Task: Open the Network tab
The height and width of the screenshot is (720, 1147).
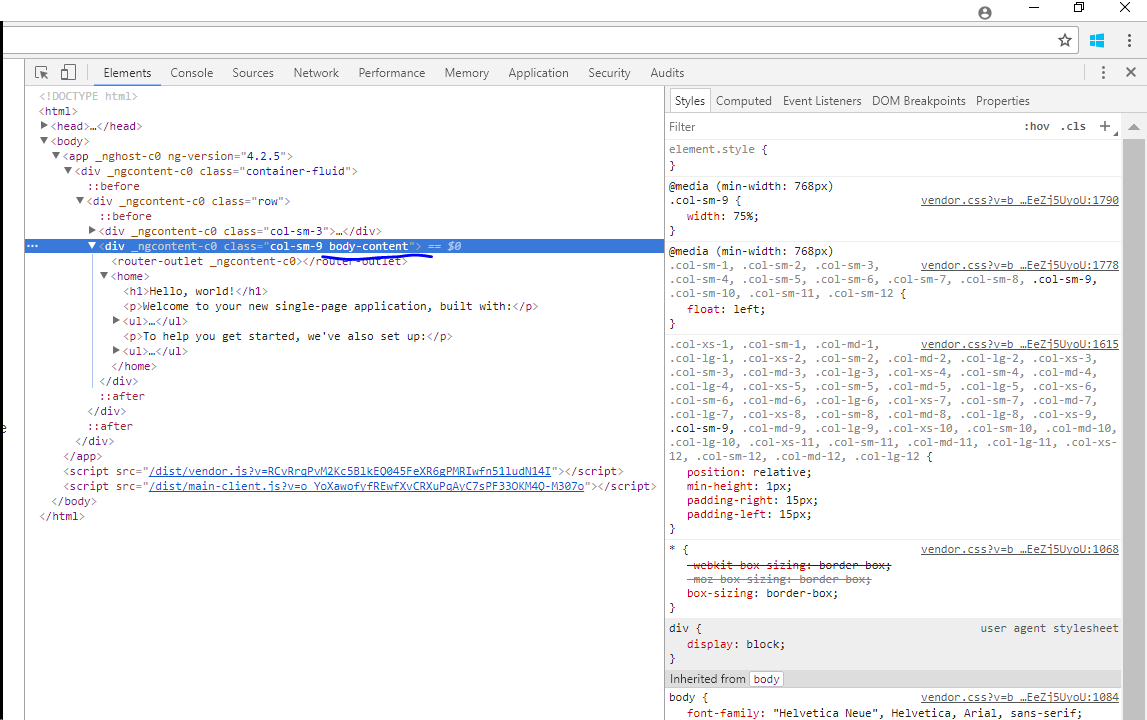Action: pos(316,72)
